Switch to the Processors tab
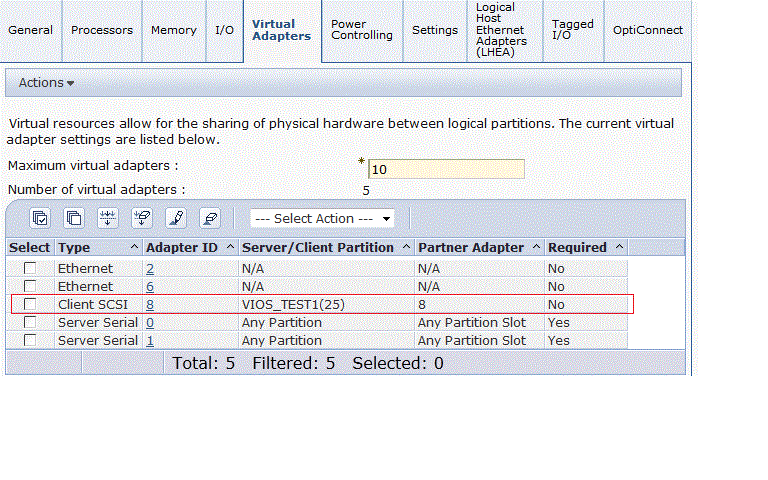 102,30
